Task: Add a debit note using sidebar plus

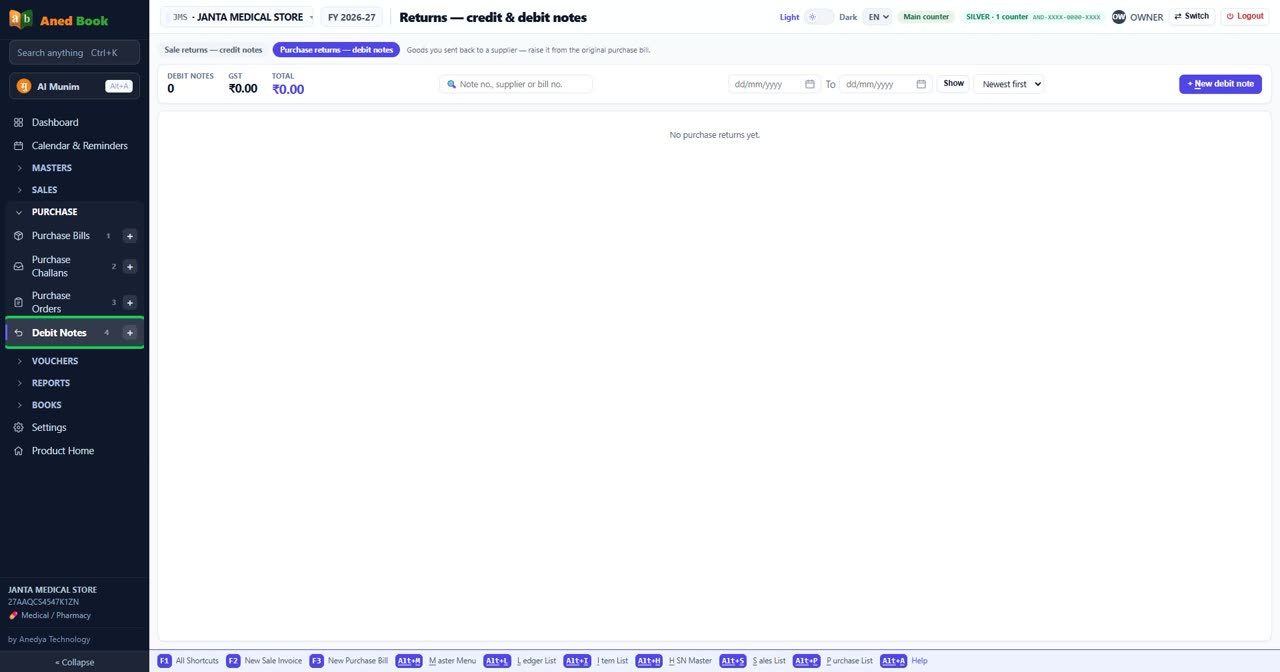Action: tap(129, 333)
